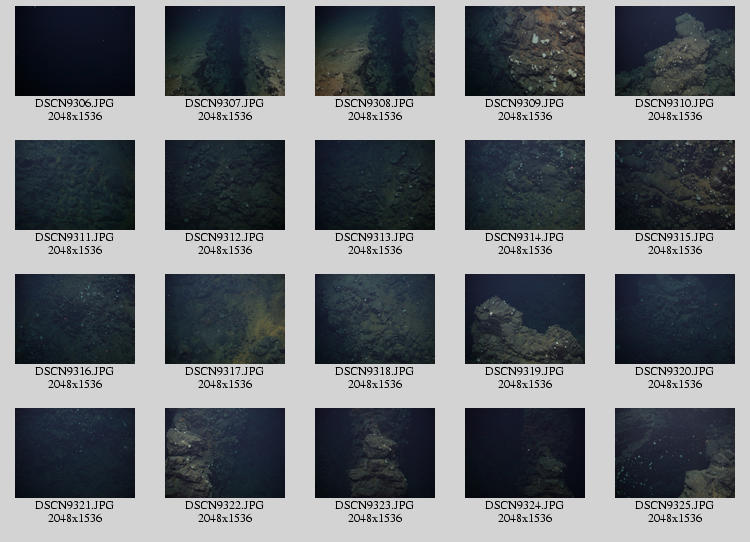Viewport: 750px width, 542px height.
Task: Open the DSCN9323.JPG image
Action: (375, 453)
